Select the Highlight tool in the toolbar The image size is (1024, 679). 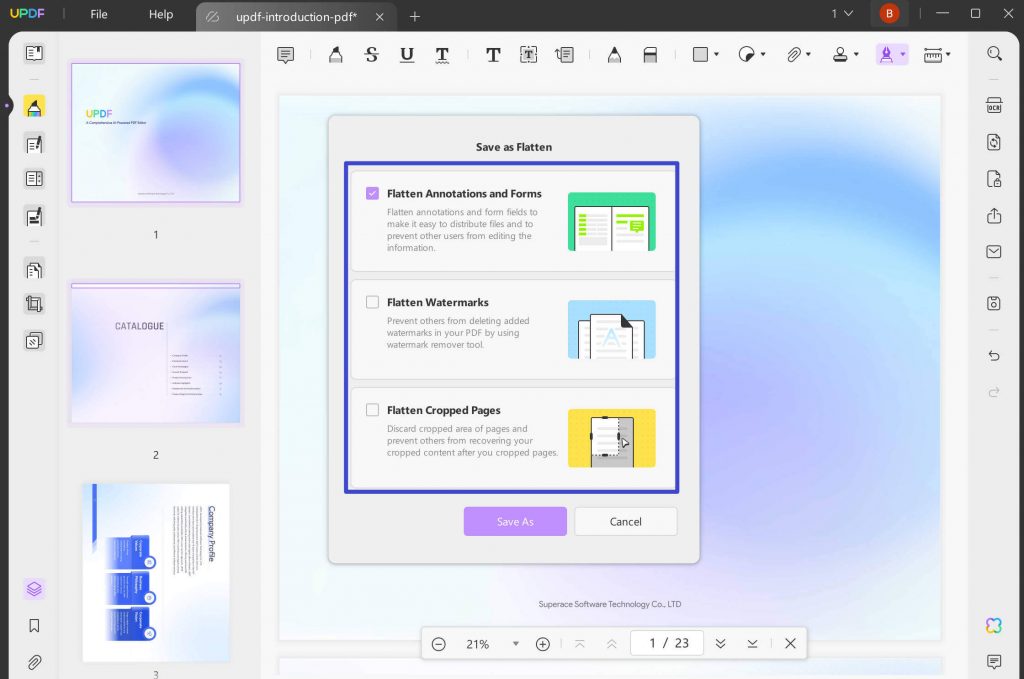(335, 54)
